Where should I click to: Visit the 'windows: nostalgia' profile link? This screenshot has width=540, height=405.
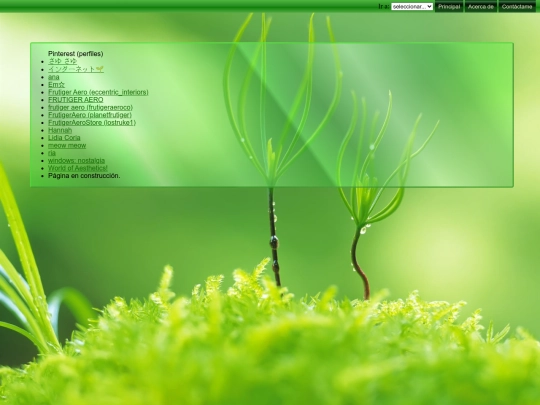click(76, 160)
